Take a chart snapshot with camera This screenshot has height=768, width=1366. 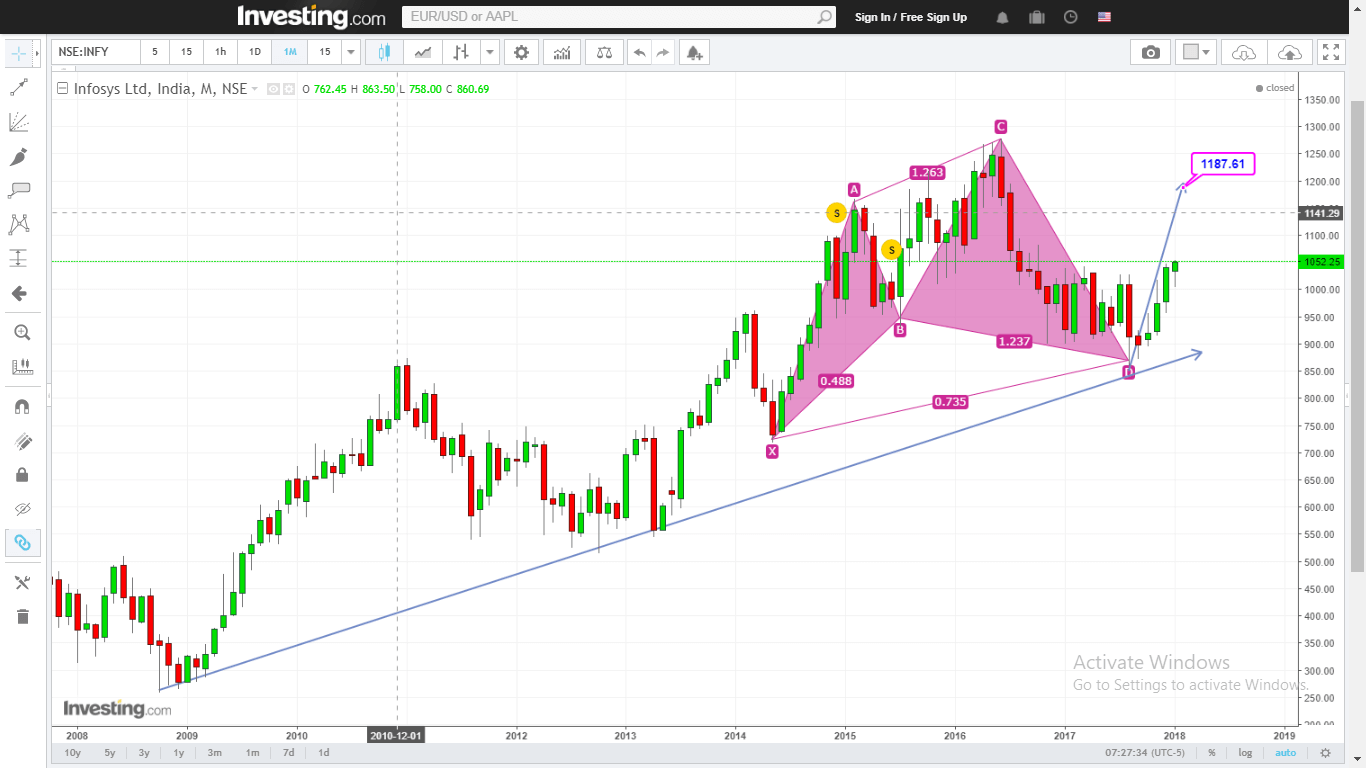[x=1151, y=52]
